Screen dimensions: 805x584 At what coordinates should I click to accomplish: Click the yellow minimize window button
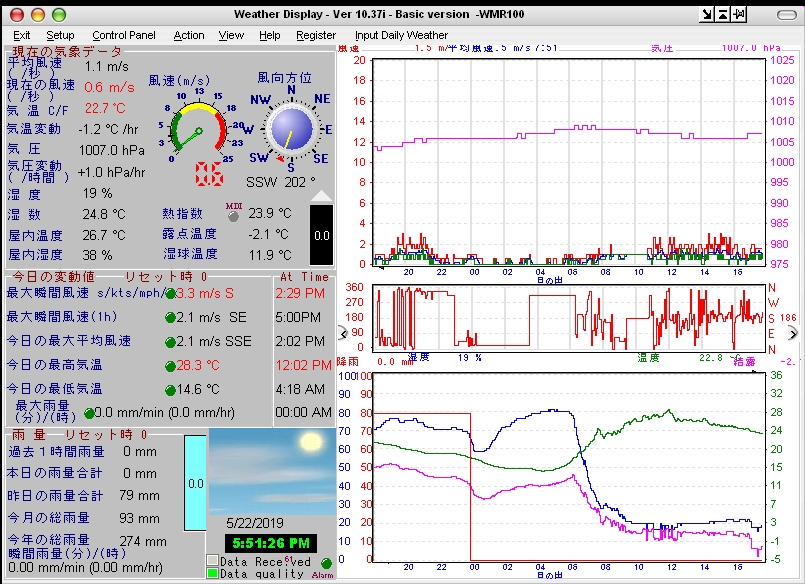[x=38, y=15]
